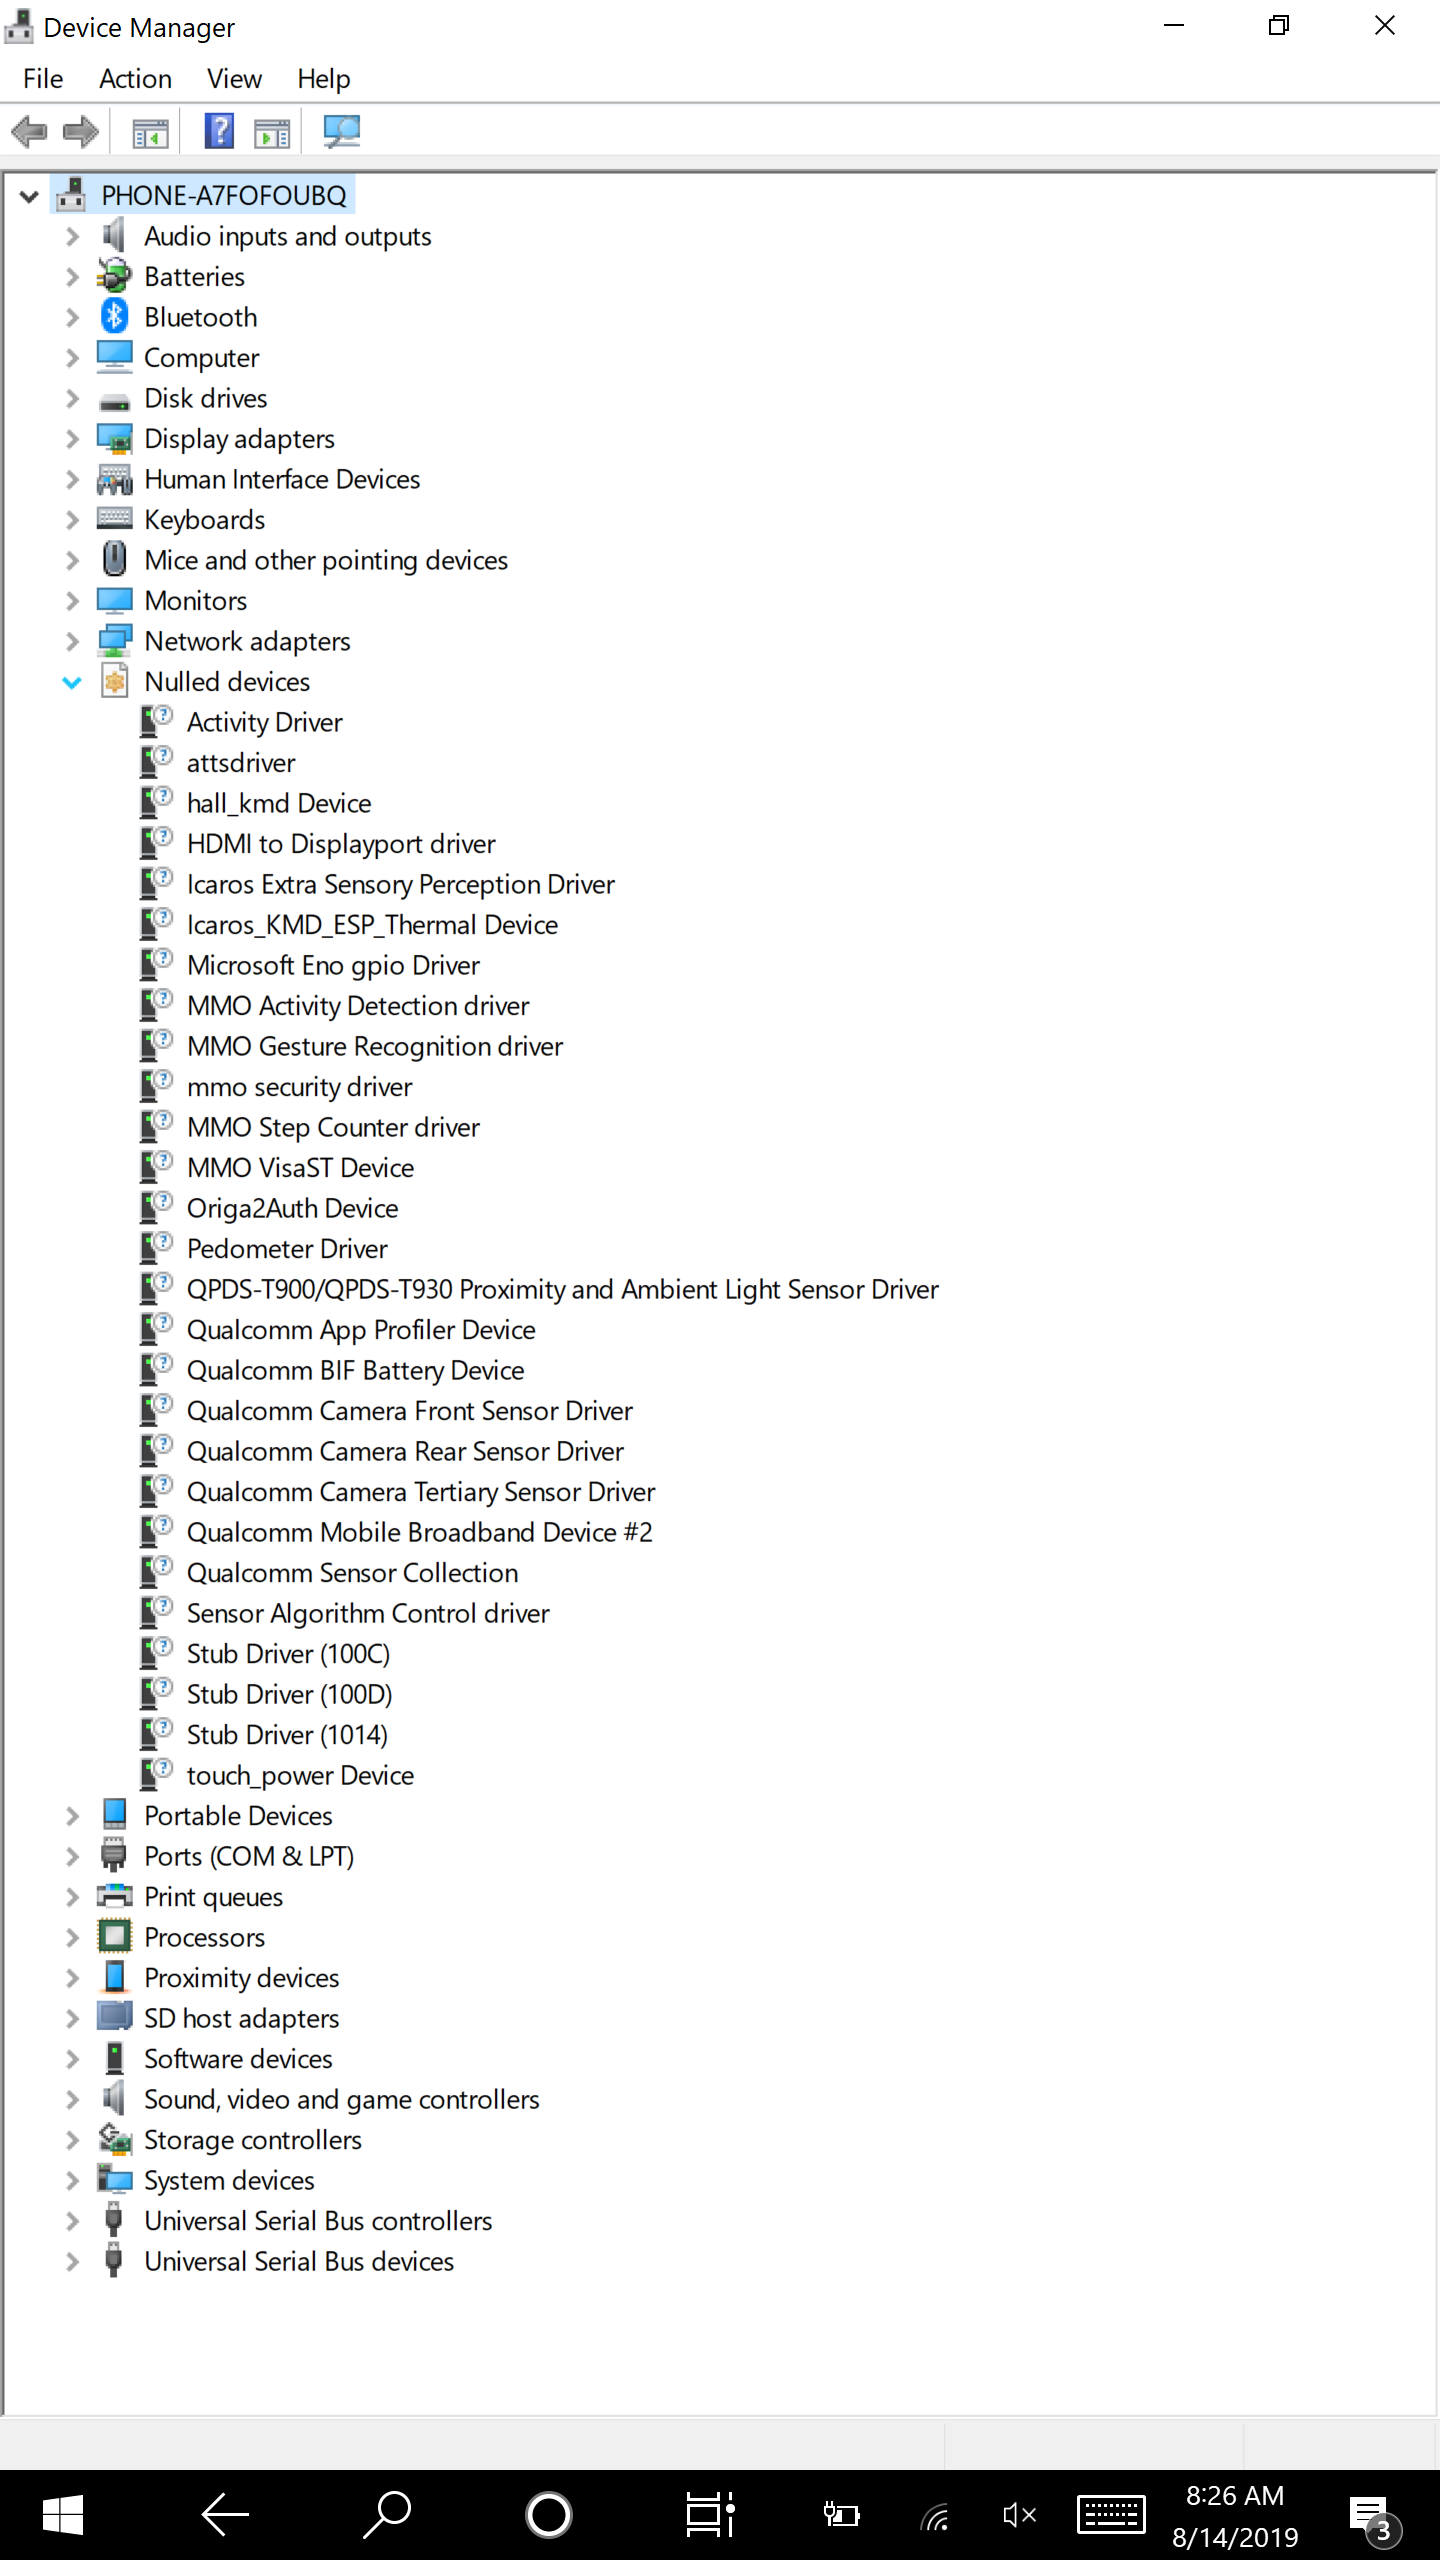Expand the System devices category
1440x2560 pixels.
click(72, 2181)
